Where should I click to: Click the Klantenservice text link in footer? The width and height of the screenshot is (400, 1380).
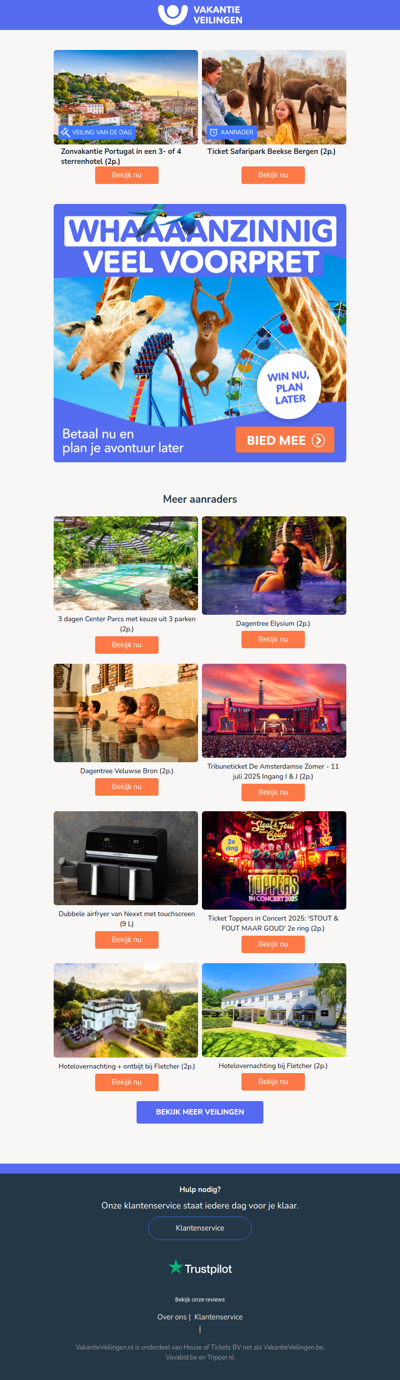(219, 1317)
